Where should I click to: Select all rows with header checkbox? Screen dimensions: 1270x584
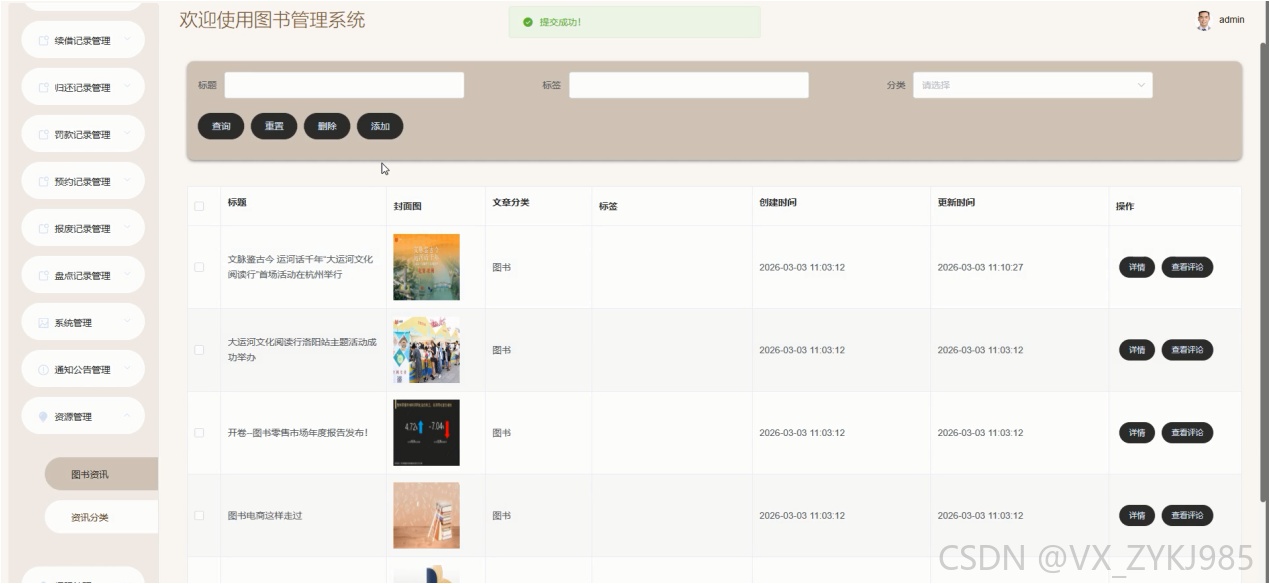[199, 206]
